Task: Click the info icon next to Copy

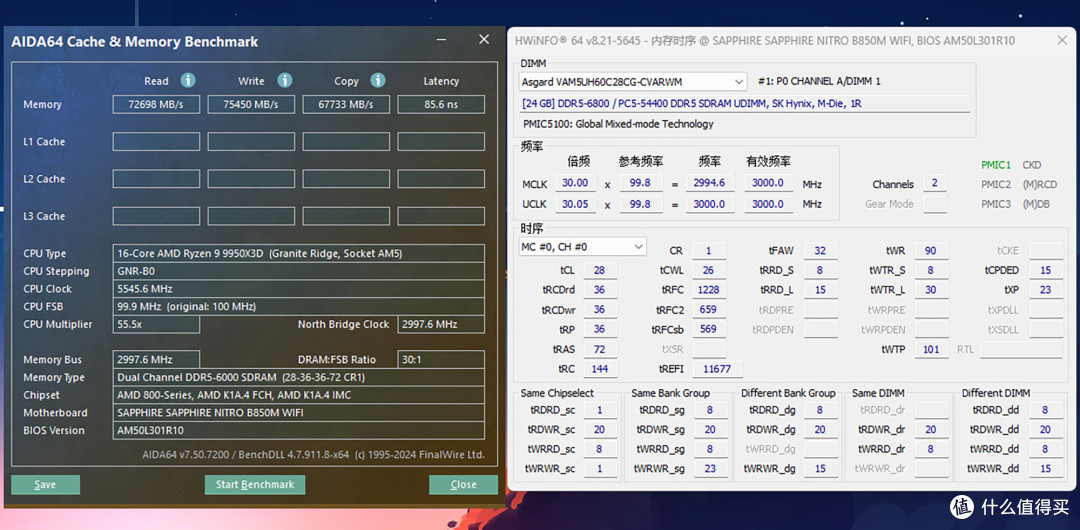Action: tap(377, 81)
